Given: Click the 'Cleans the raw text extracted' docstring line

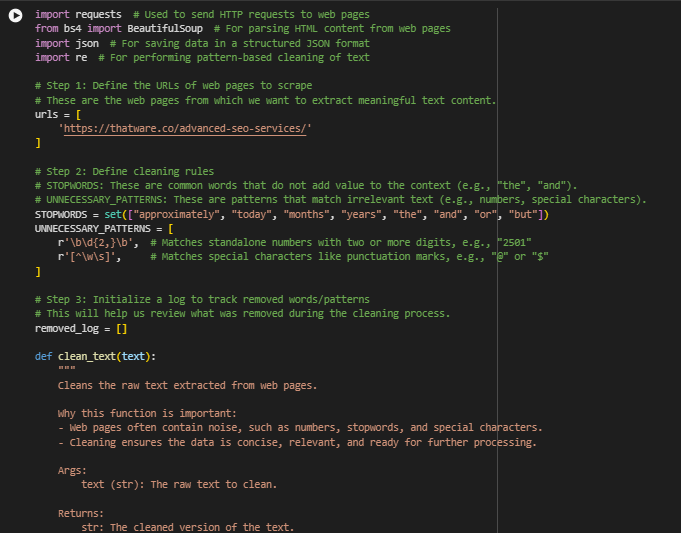Looking at the screenshot, I should click(188, 385).
